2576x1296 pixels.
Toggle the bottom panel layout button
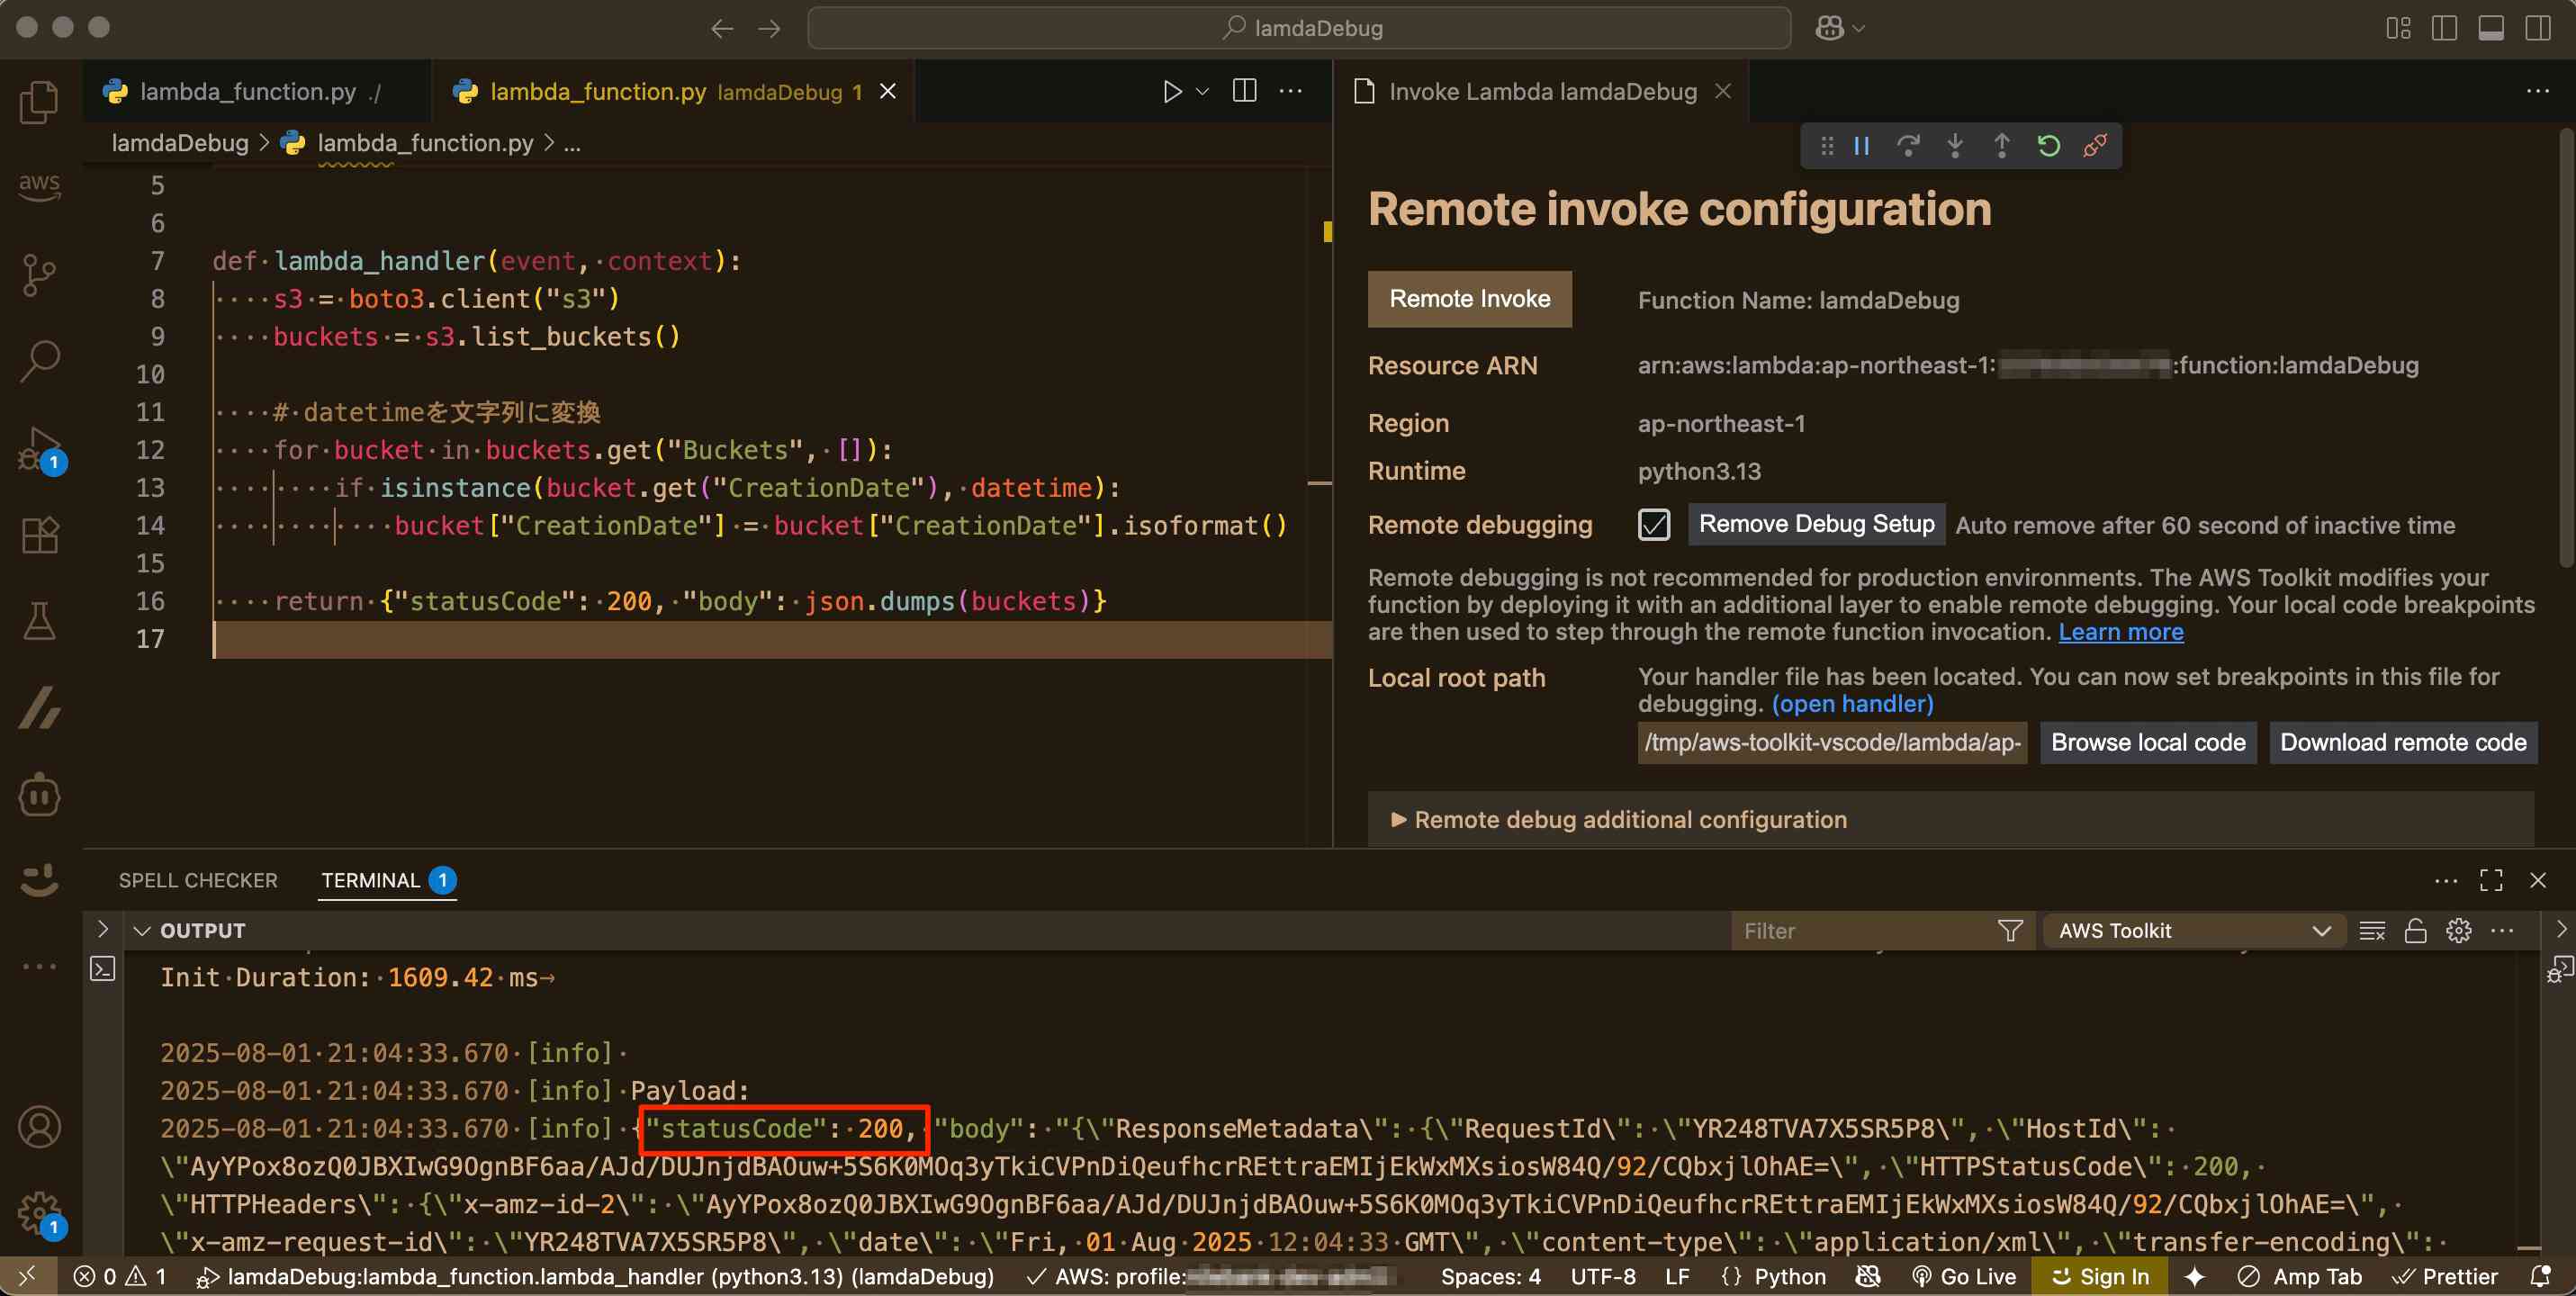pyautogui.click(x=2491, y=28)
